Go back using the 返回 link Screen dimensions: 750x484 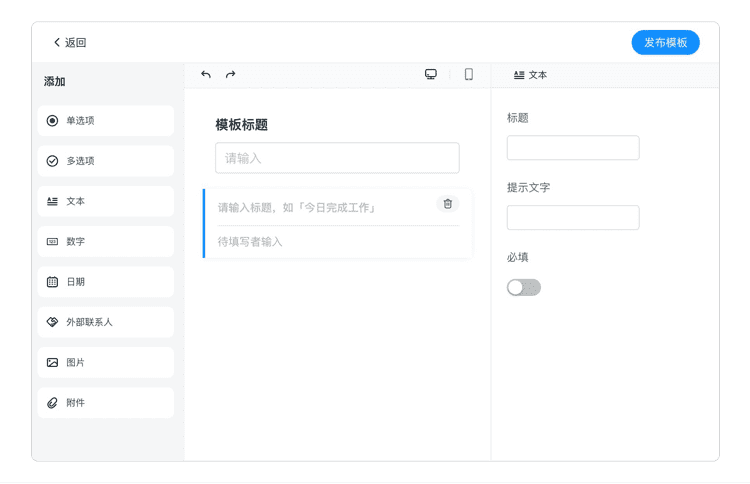pos(70,43)
